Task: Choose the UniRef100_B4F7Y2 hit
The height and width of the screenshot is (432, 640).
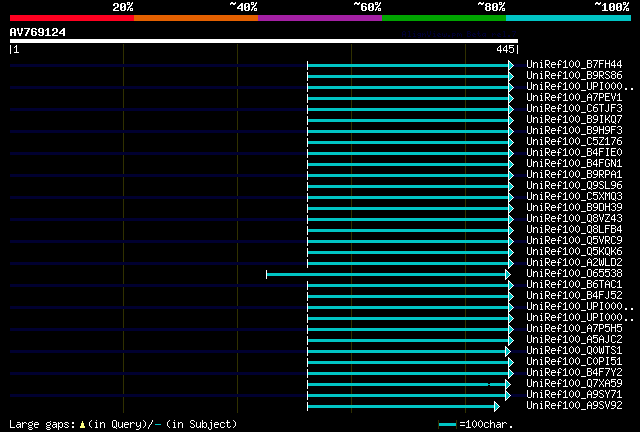Action: pos(574,373)
